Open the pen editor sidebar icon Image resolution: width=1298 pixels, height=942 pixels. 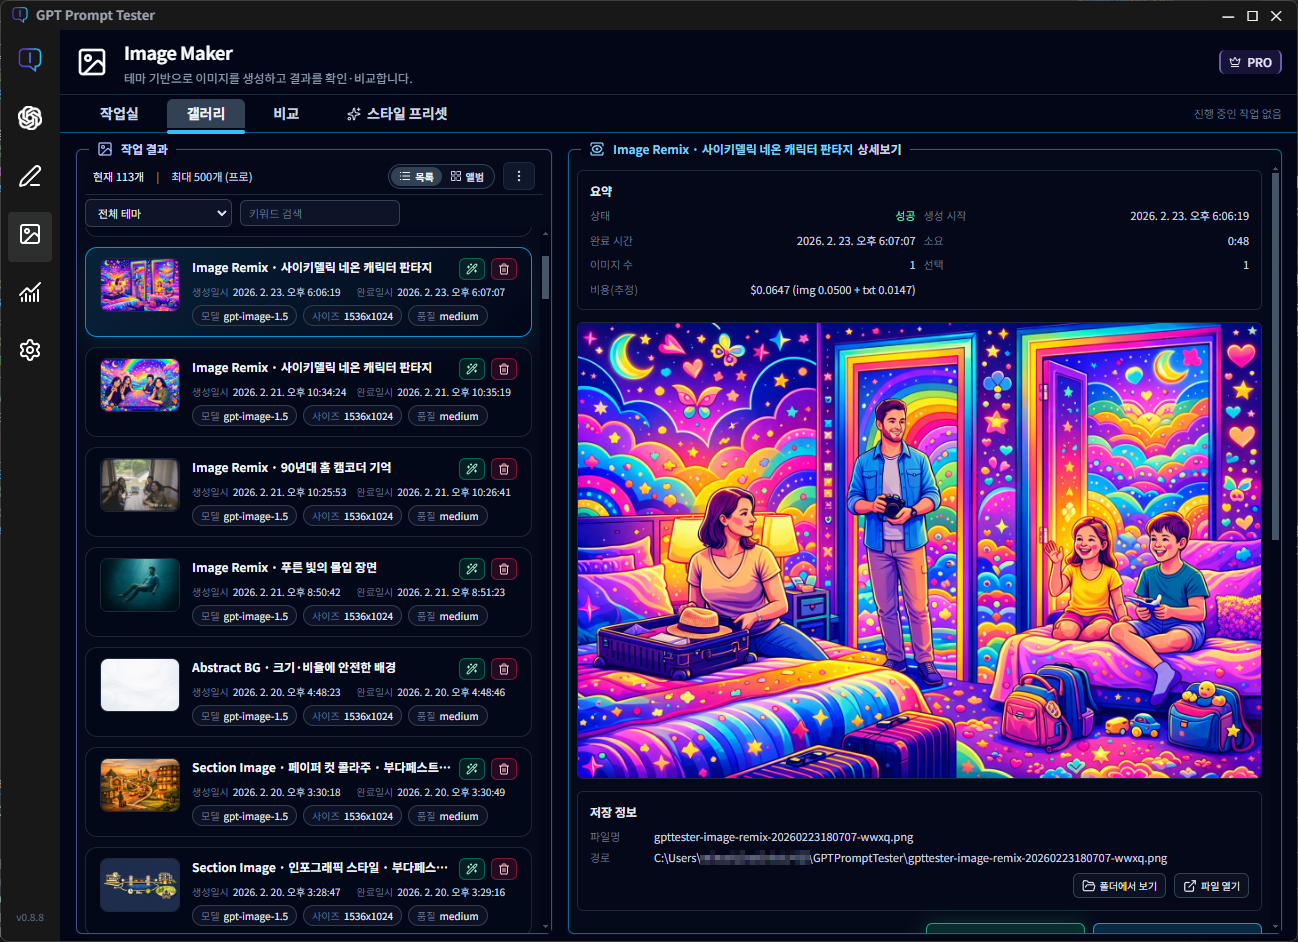[30, 177]
